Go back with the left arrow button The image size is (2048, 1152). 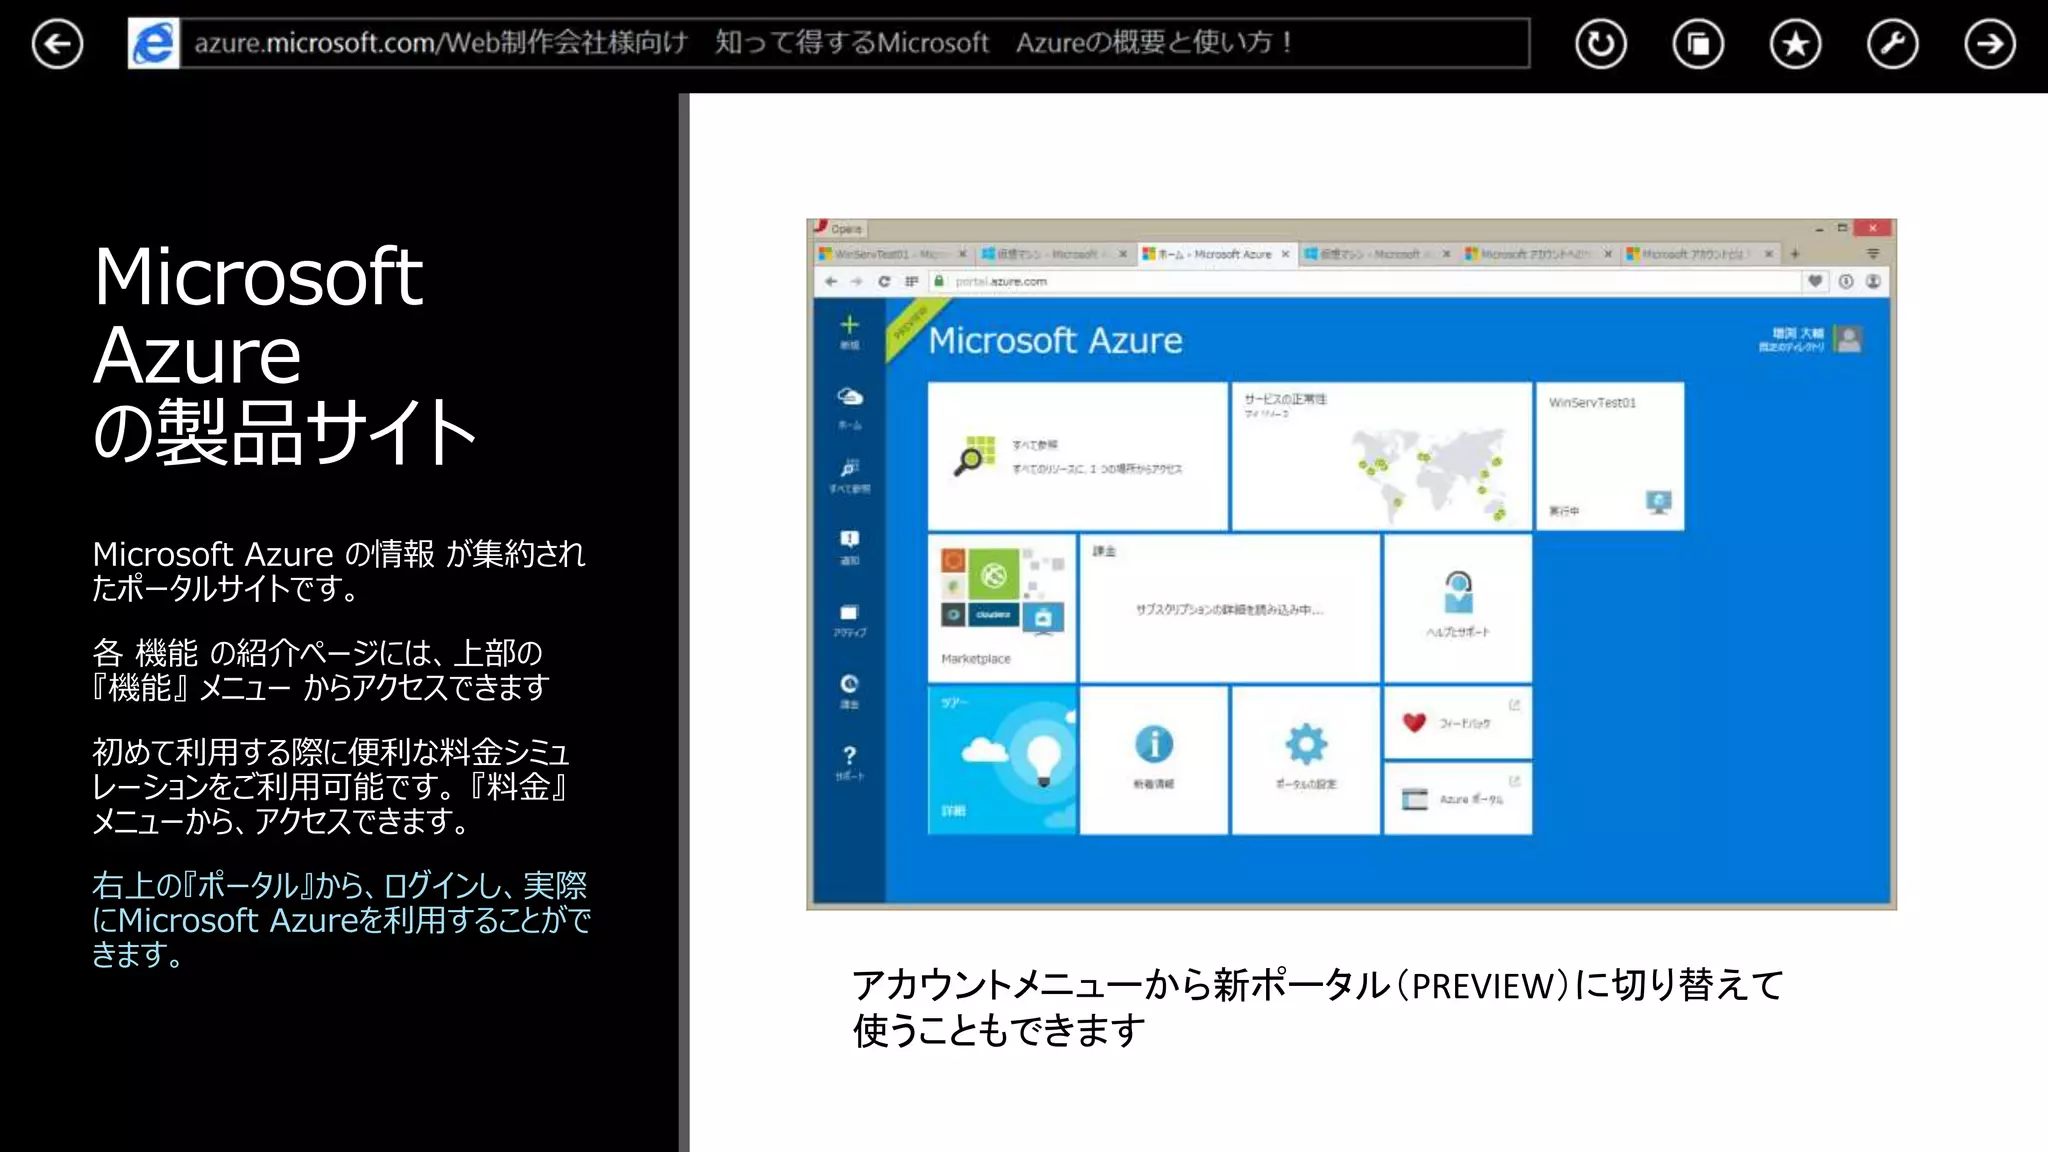click(x=57, y=44)
